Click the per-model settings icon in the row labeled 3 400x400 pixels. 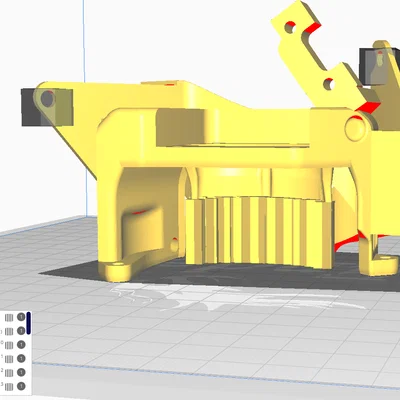(x=9, y=387)
